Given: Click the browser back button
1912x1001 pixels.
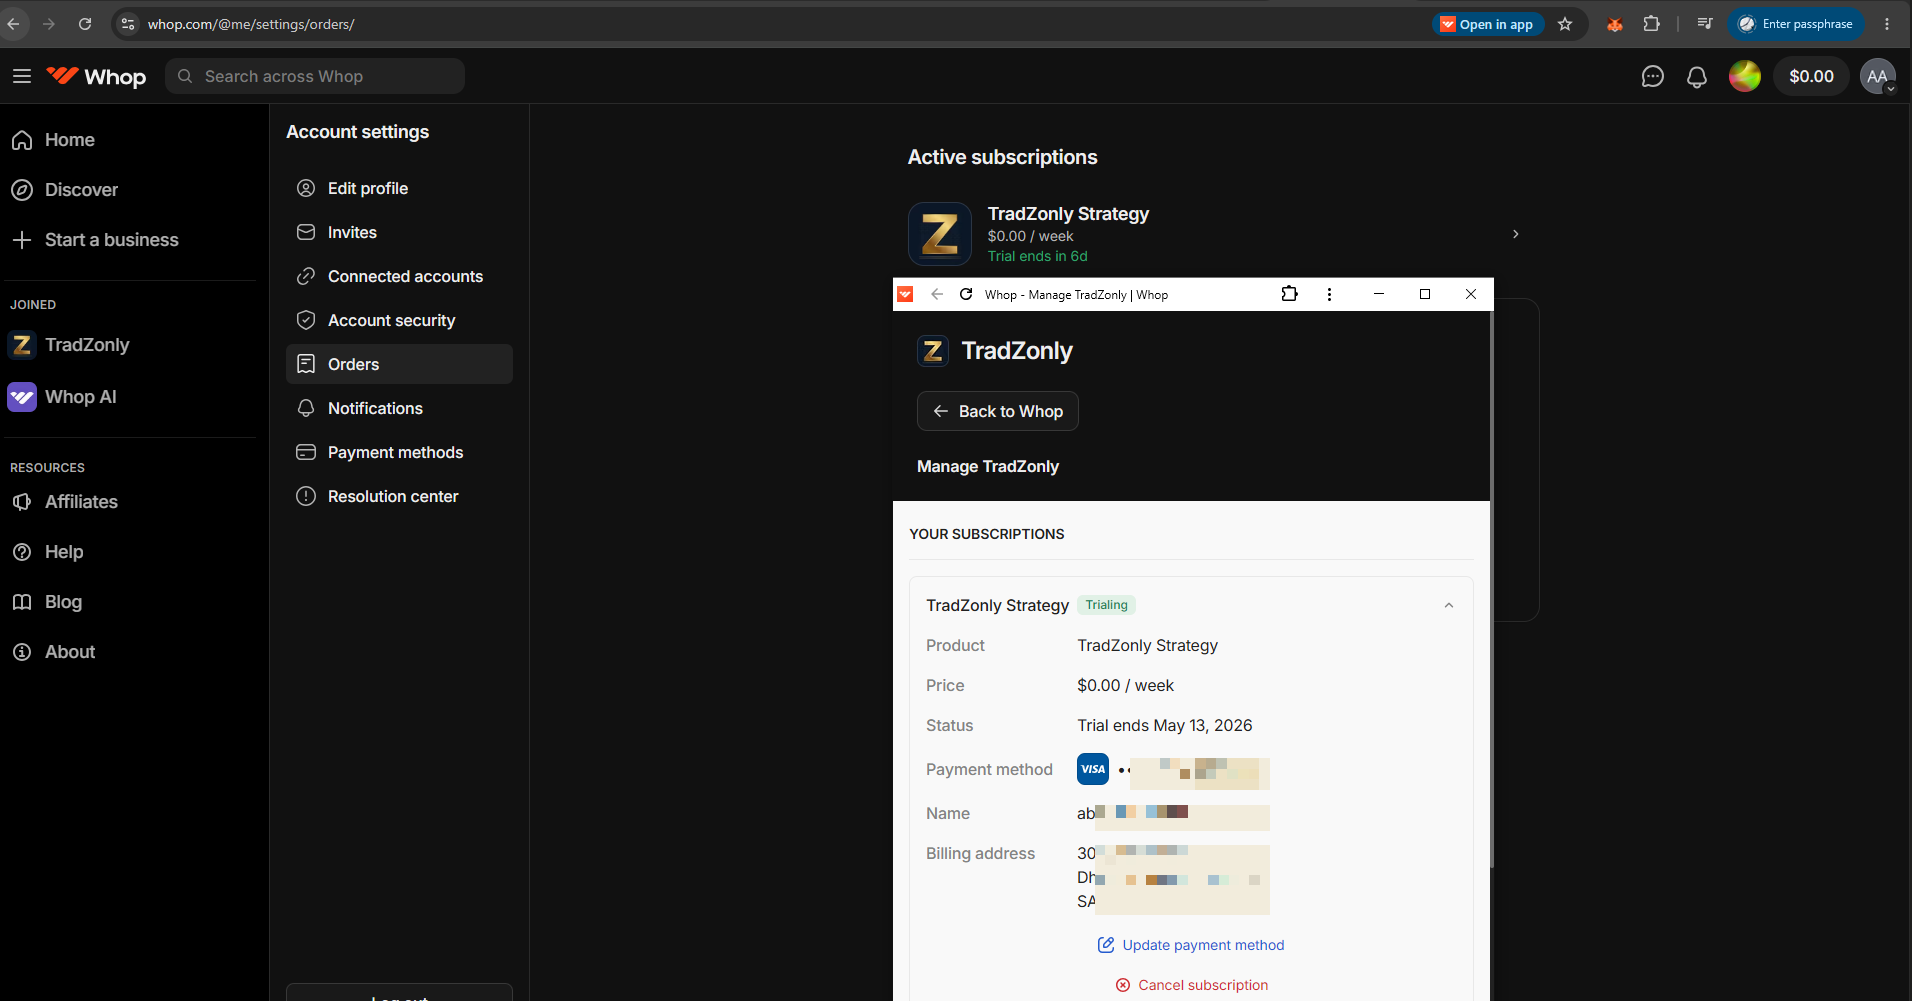Looking at the screenshot, I should coord(13,24).
